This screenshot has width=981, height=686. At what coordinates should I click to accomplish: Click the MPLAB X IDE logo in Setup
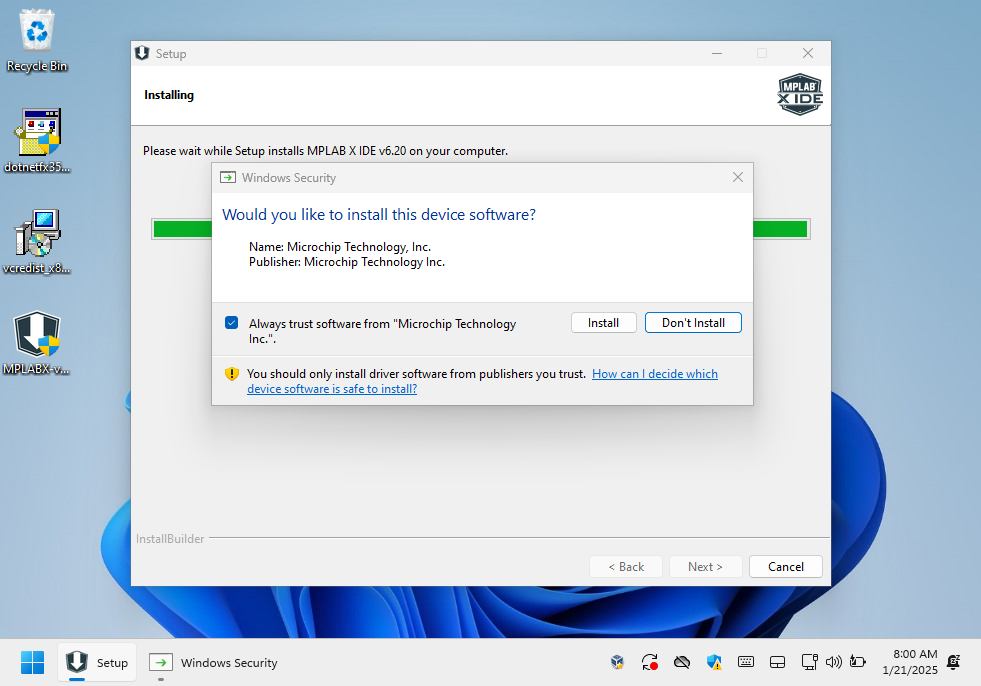[800, 95]
